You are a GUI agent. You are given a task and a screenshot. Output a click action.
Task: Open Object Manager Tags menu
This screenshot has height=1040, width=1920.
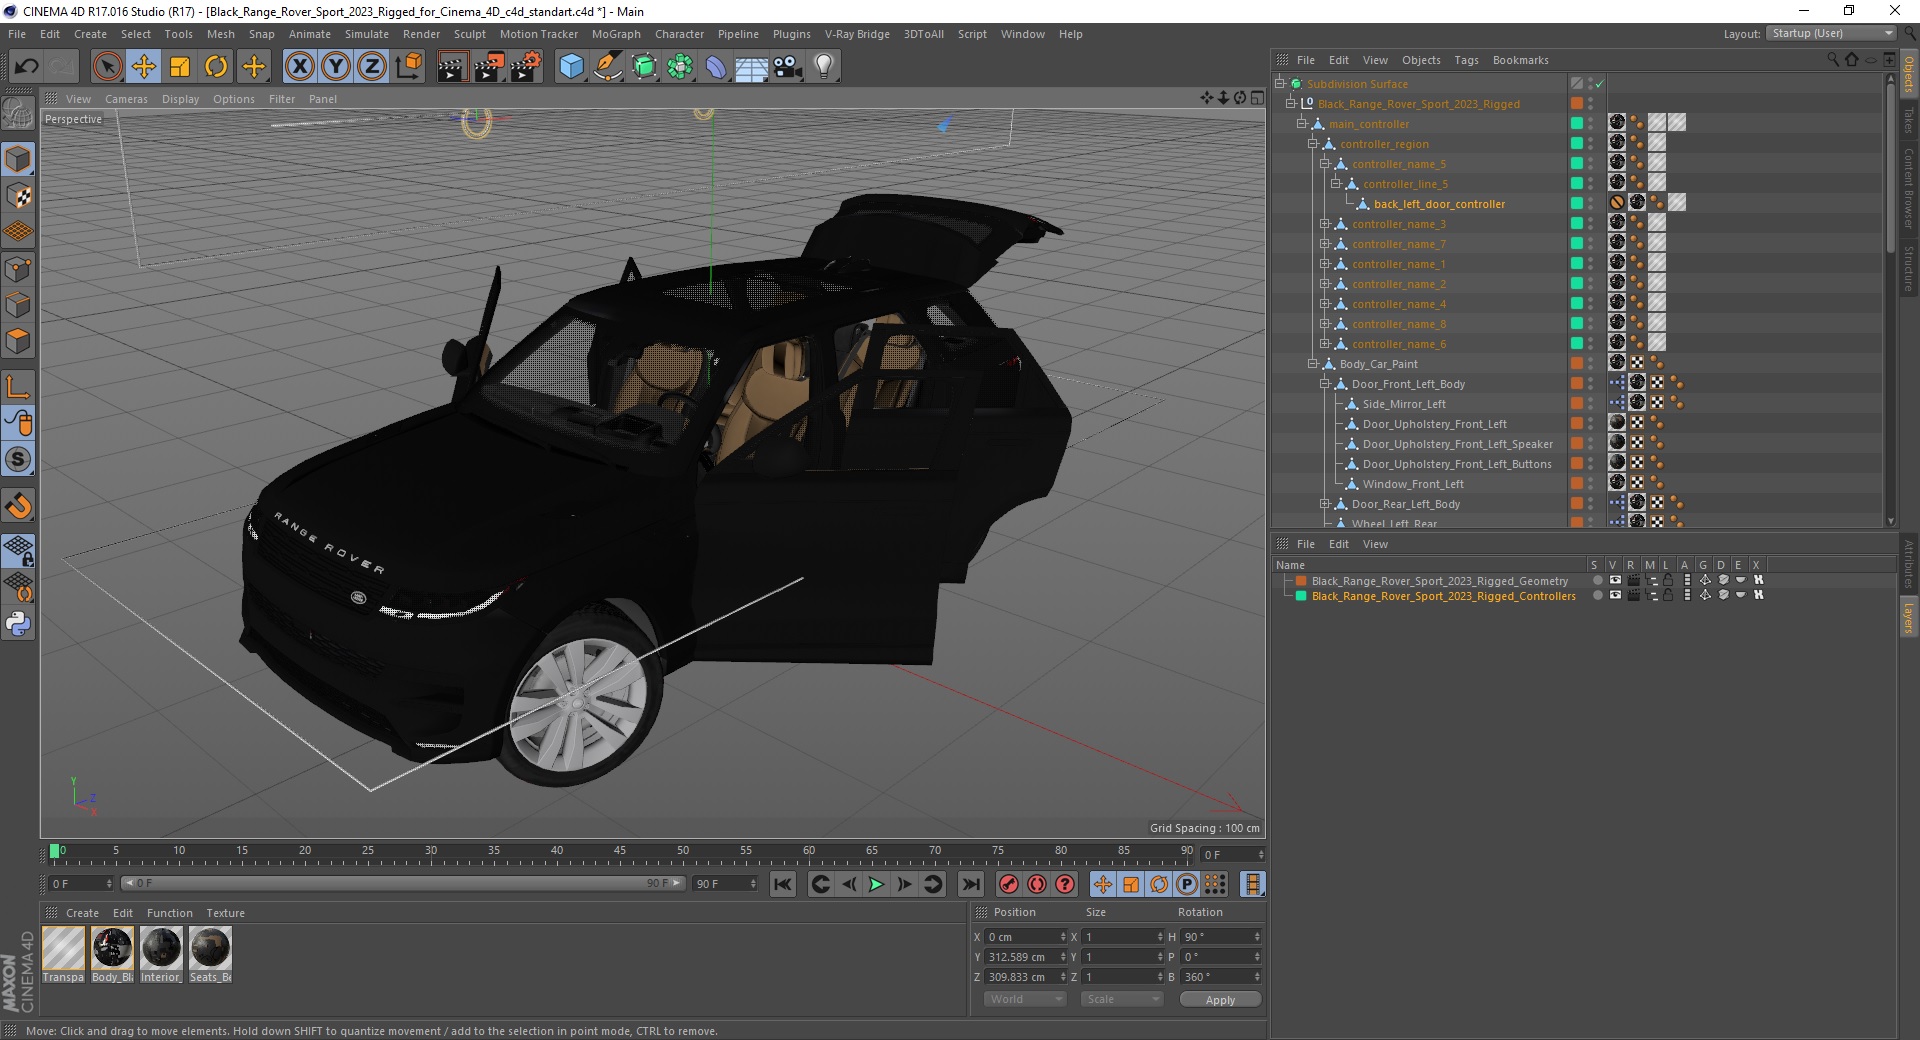pos(1466,60)
